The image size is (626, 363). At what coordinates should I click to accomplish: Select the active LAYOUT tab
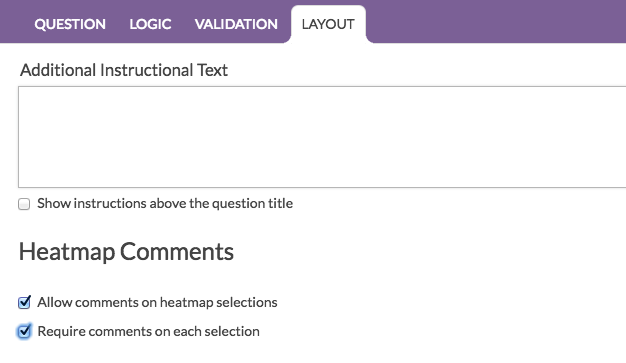[328, 24]
